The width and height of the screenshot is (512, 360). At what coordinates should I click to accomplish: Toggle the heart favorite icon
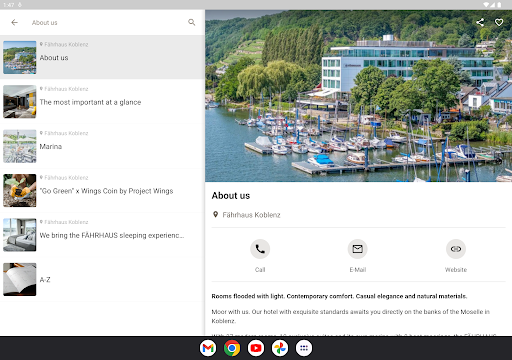(499, 22)
